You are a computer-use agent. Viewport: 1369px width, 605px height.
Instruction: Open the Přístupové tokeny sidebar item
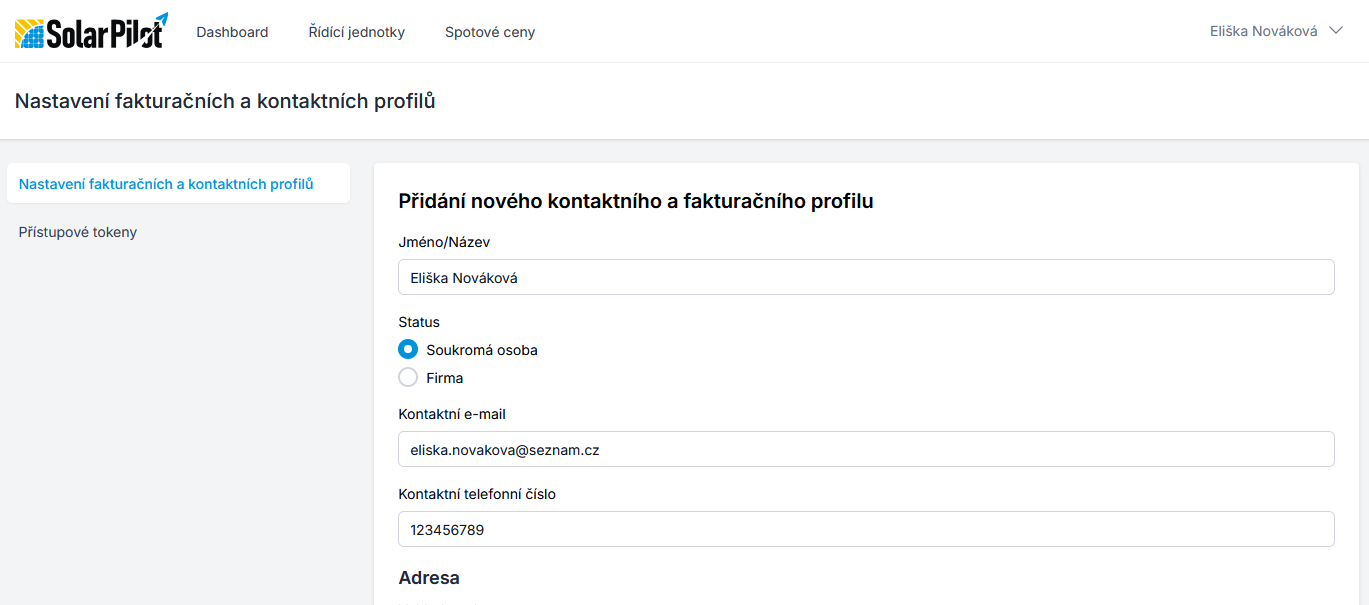click(x=78, y=232)
